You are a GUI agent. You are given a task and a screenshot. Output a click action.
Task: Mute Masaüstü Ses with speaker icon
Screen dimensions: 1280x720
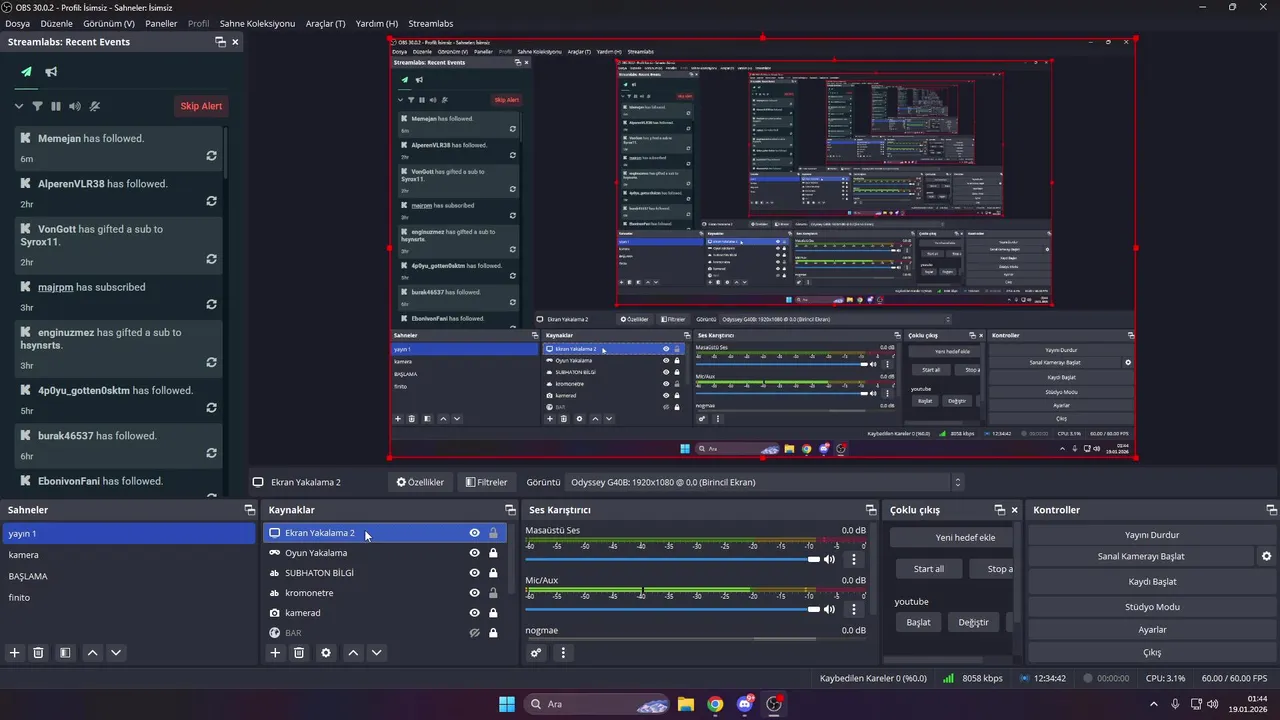click(x=829, y=559)
